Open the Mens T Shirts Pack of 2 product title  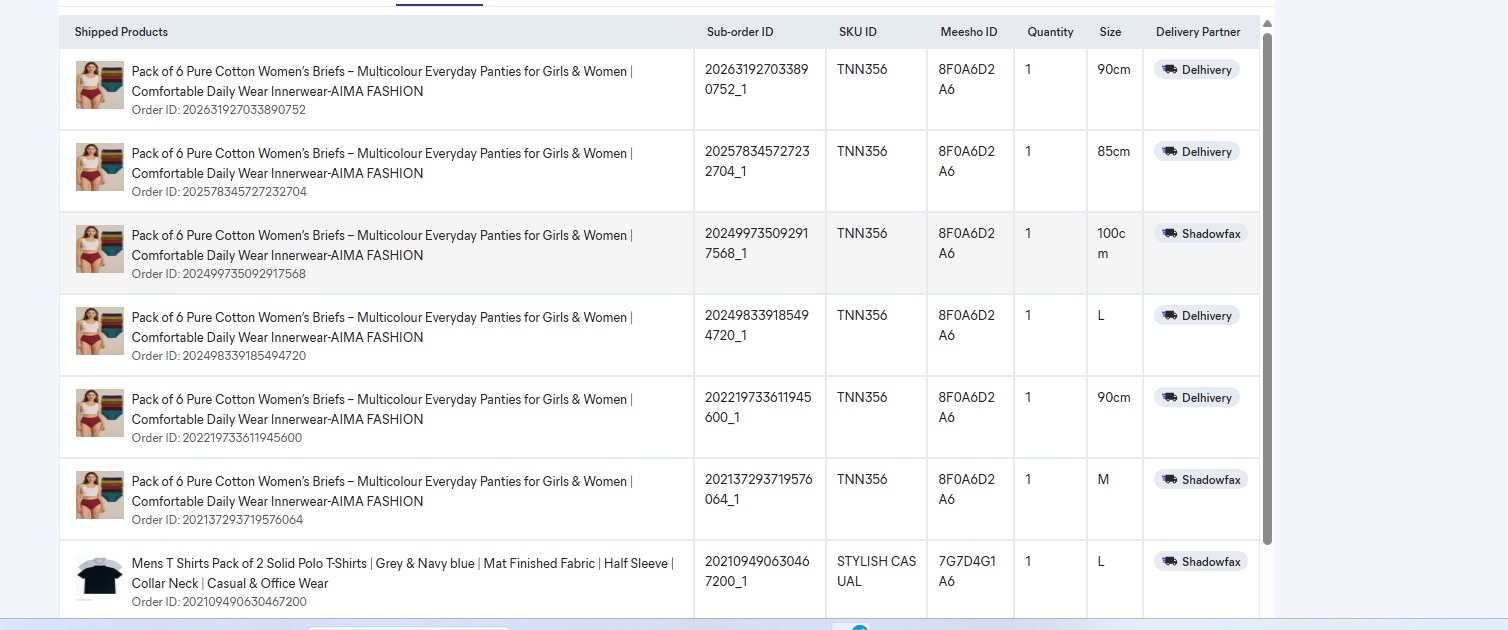[402, 573]
